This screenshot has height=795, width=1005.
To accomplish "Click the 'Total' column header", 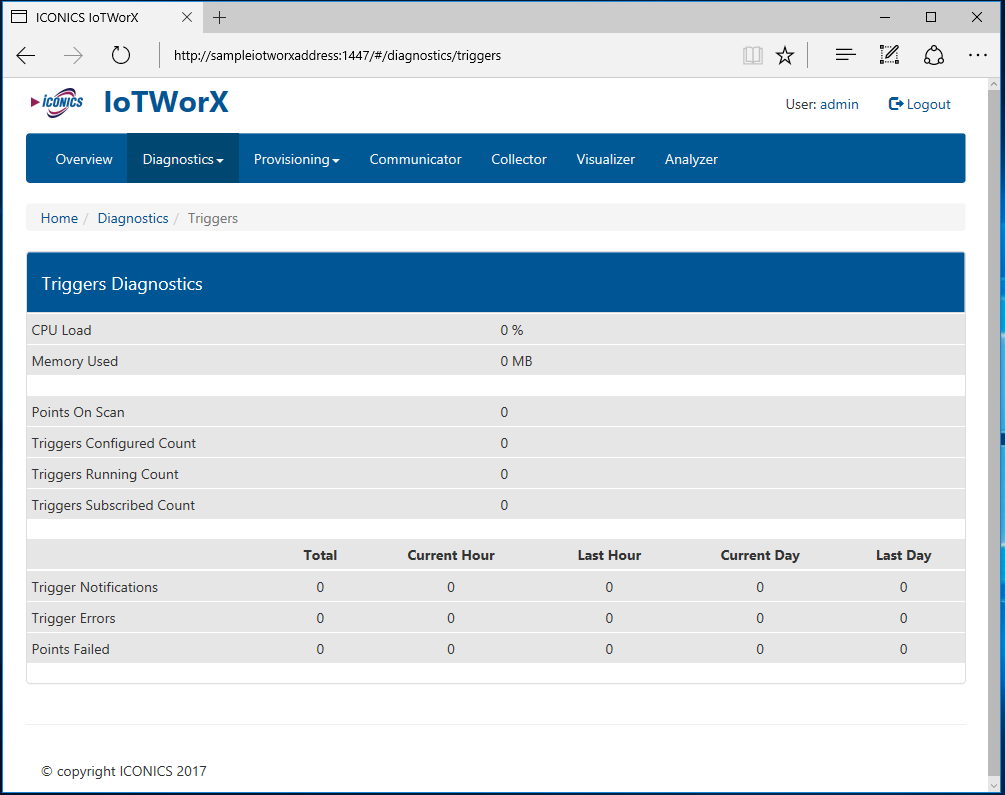I will pyautogui.click(x=320, y=555).
